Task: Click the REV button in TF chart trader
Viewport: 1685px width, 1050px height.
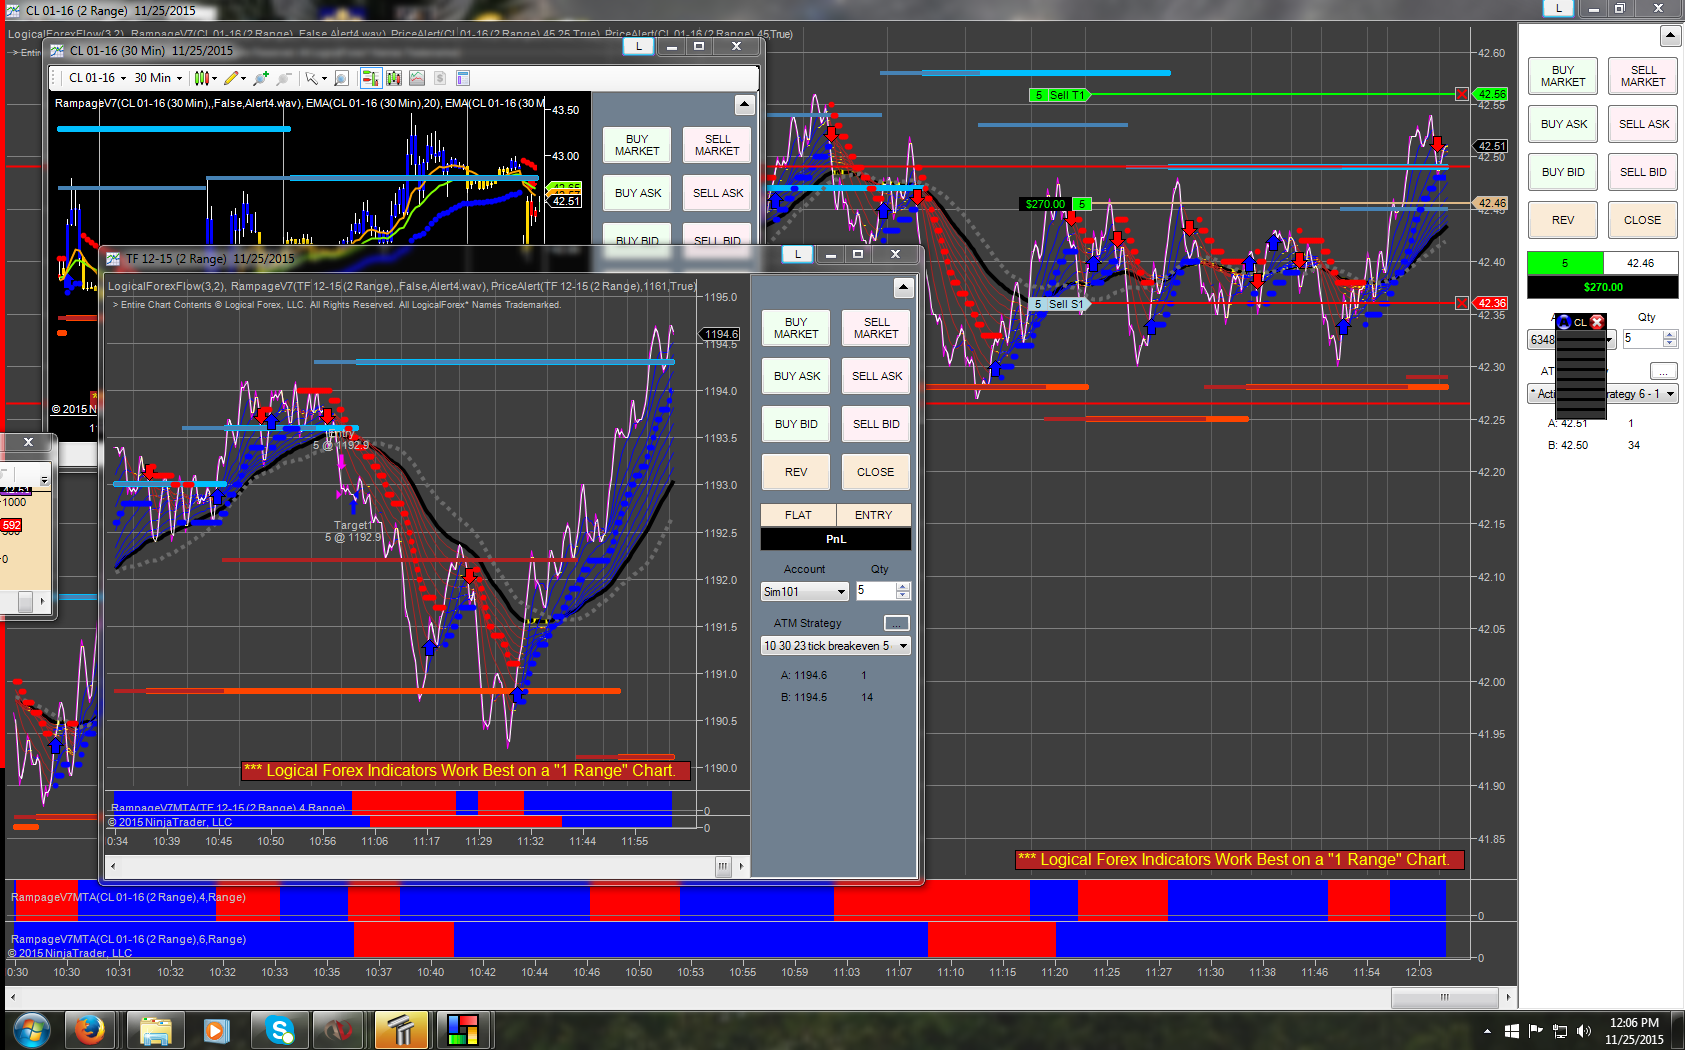Action: 796,472
